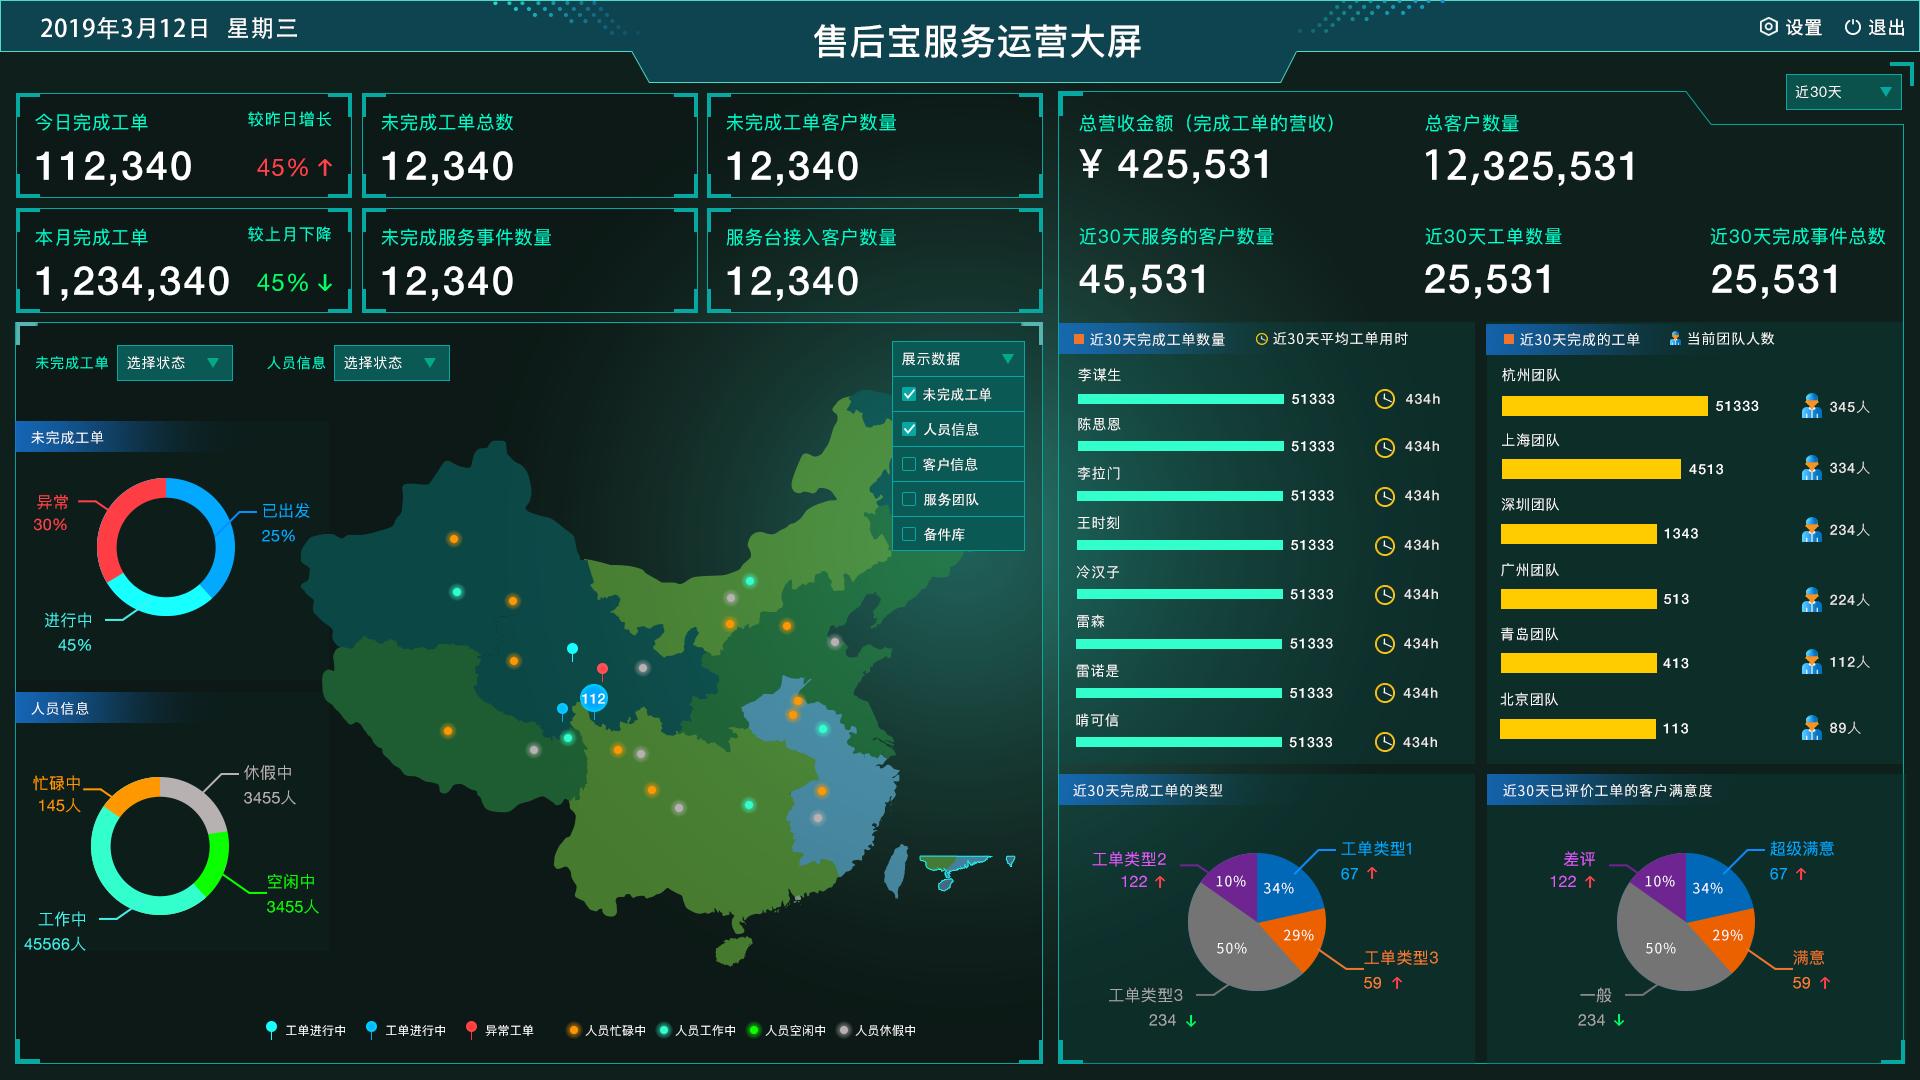Click the teal bar for 李谋生
The image size is (1920, 1080).
[1180, 399]
